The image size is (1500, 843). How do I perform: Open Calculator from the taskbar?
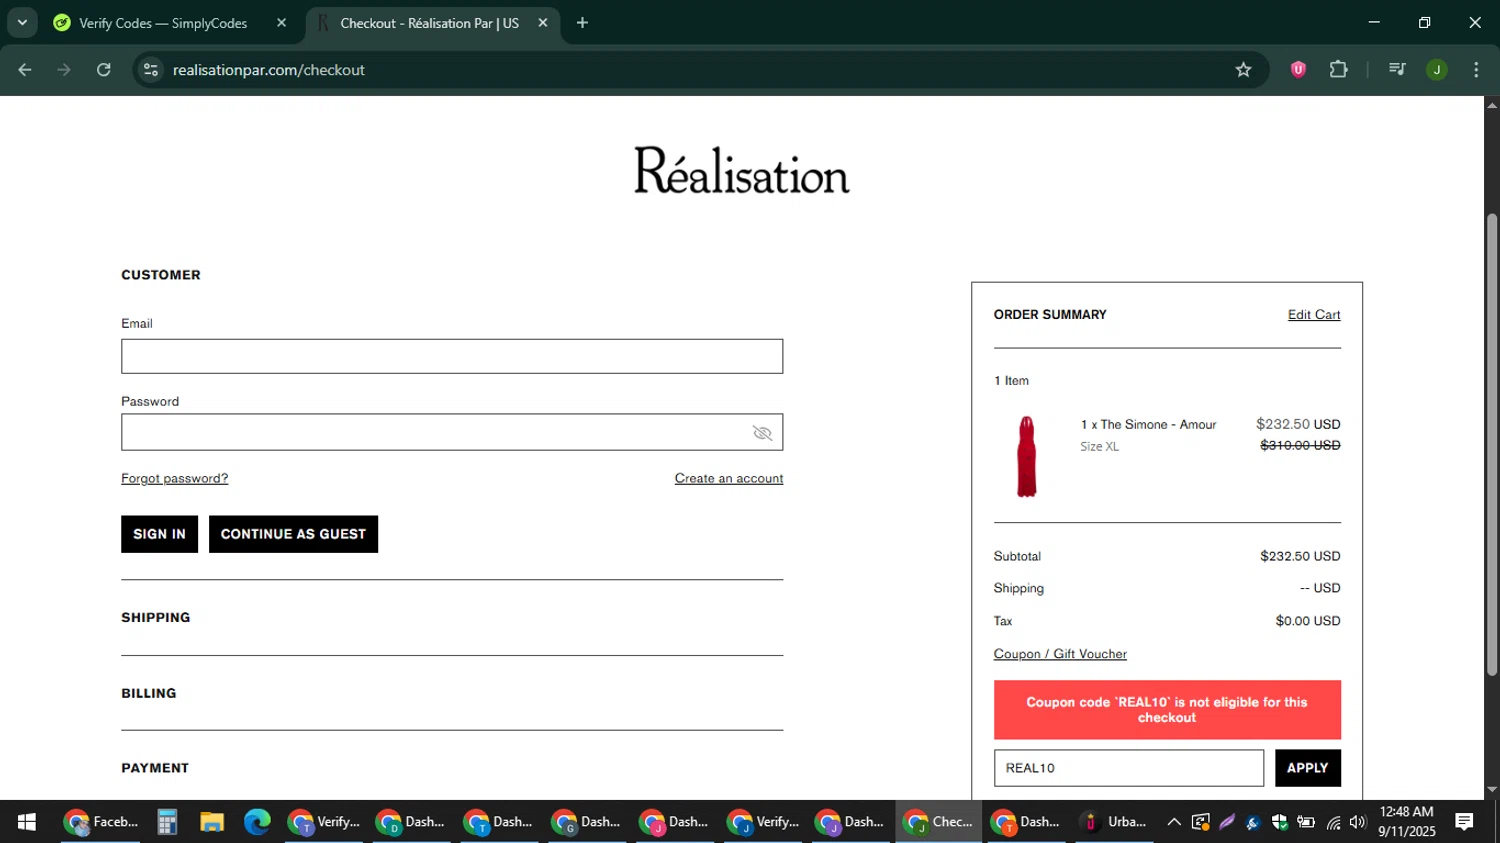point(167,822)
